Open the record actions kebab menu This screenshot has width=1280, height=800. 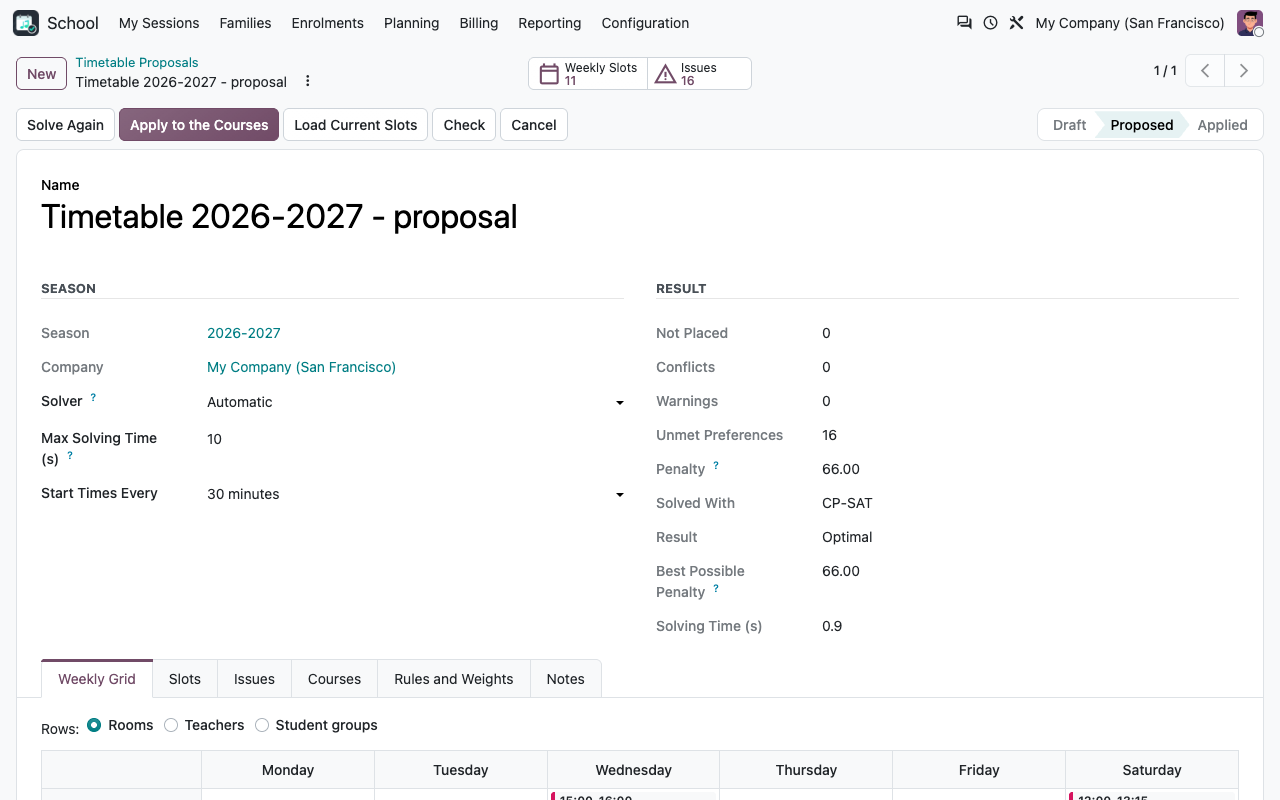point(308,81)
